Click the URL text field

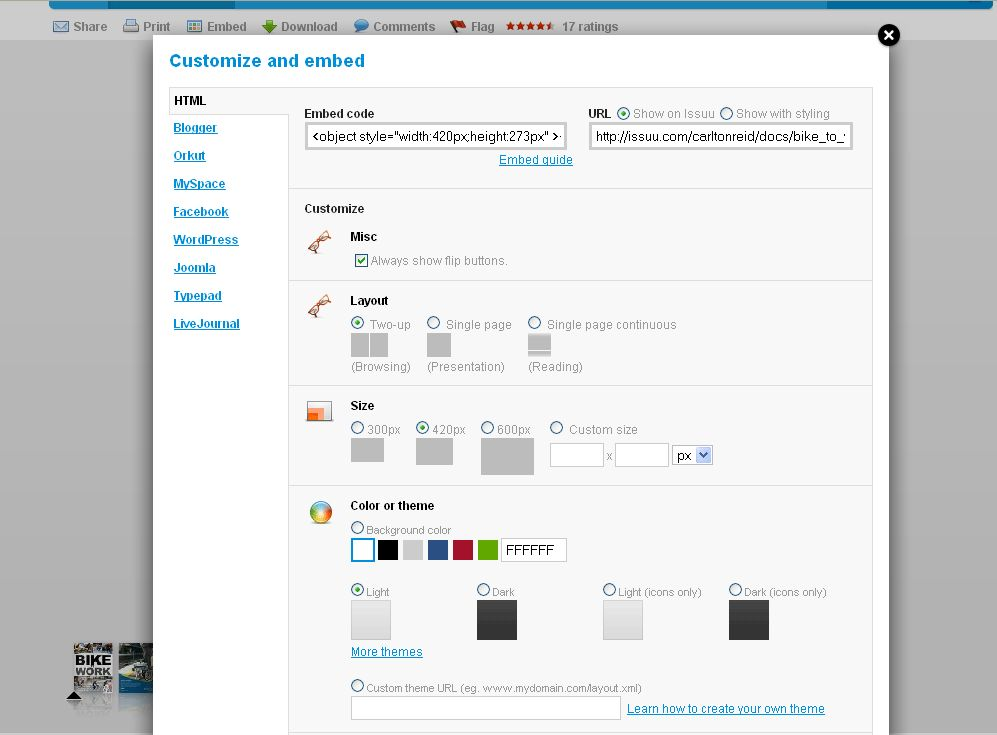click(x=720, y=136)
